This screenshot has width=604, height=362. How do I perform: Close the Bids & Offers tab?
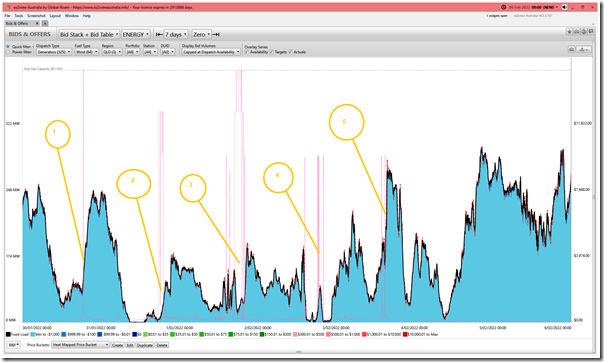click(37, 23)
